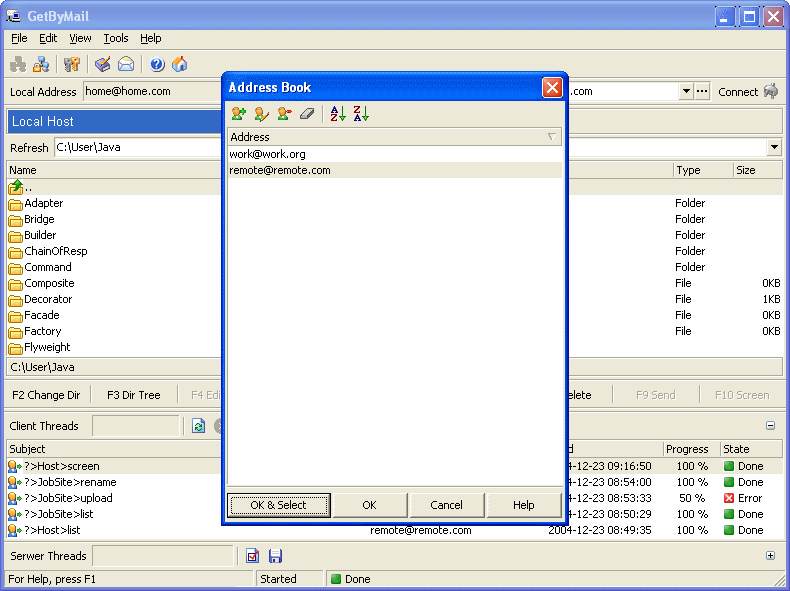Image resolution: width=790 pixels, height=591 pixels.
Task: Click the green Done status bar indicator
Action: 336,579
